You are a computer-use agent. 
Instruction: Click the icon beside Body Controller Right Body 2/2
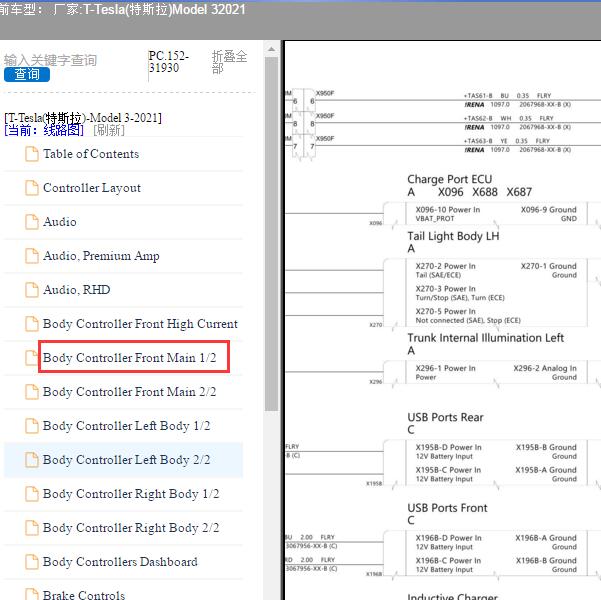[x=31, y=528]
